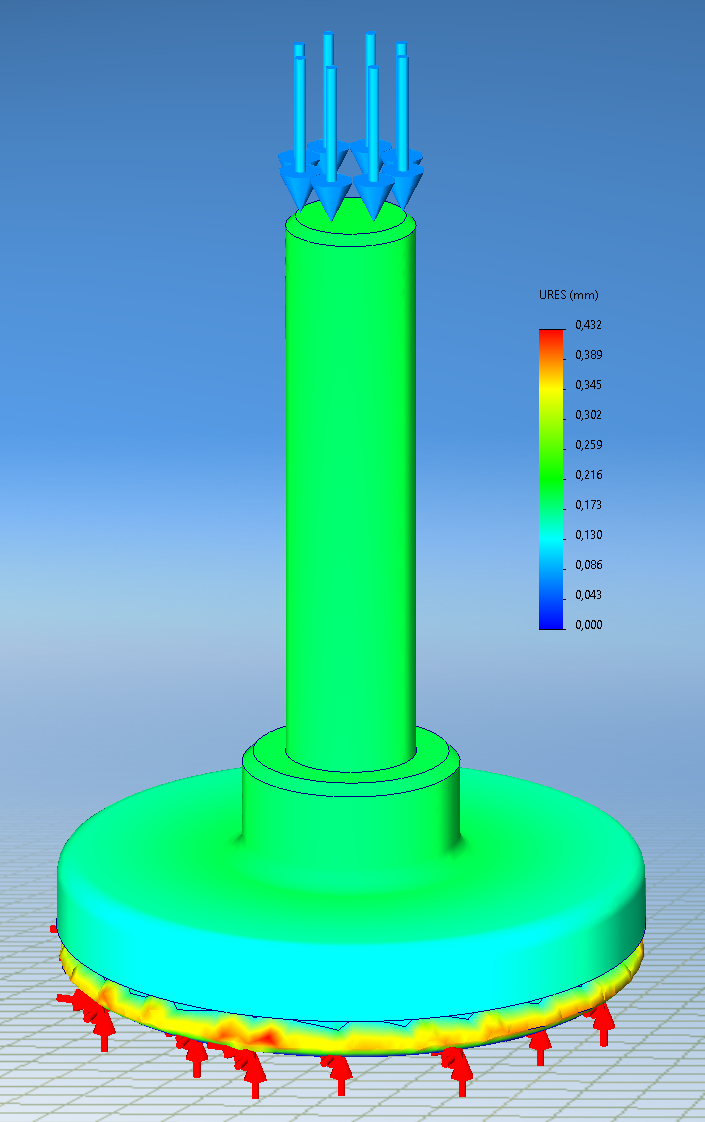The width and height of the screenshot is (705, 1122).
Task: Click the 0,389 legend label
Action: pyautogui.click(x=588, y=355)
